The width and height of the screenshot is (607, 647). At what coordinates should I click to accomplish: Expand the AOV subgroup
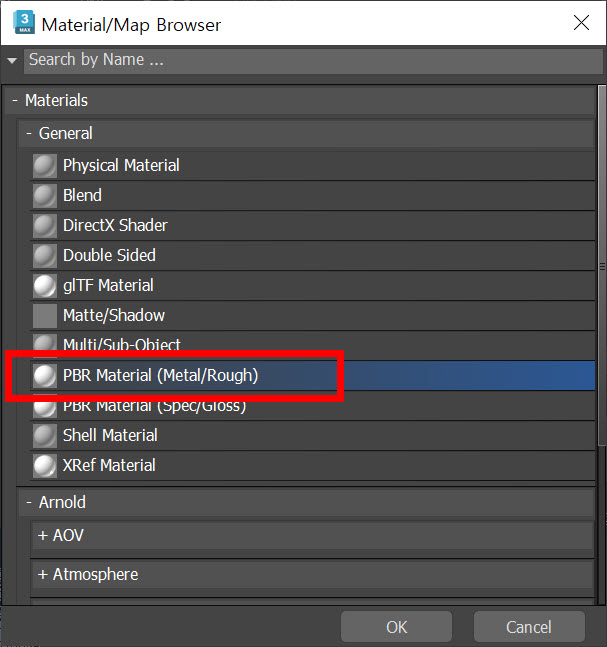(312, 536)
